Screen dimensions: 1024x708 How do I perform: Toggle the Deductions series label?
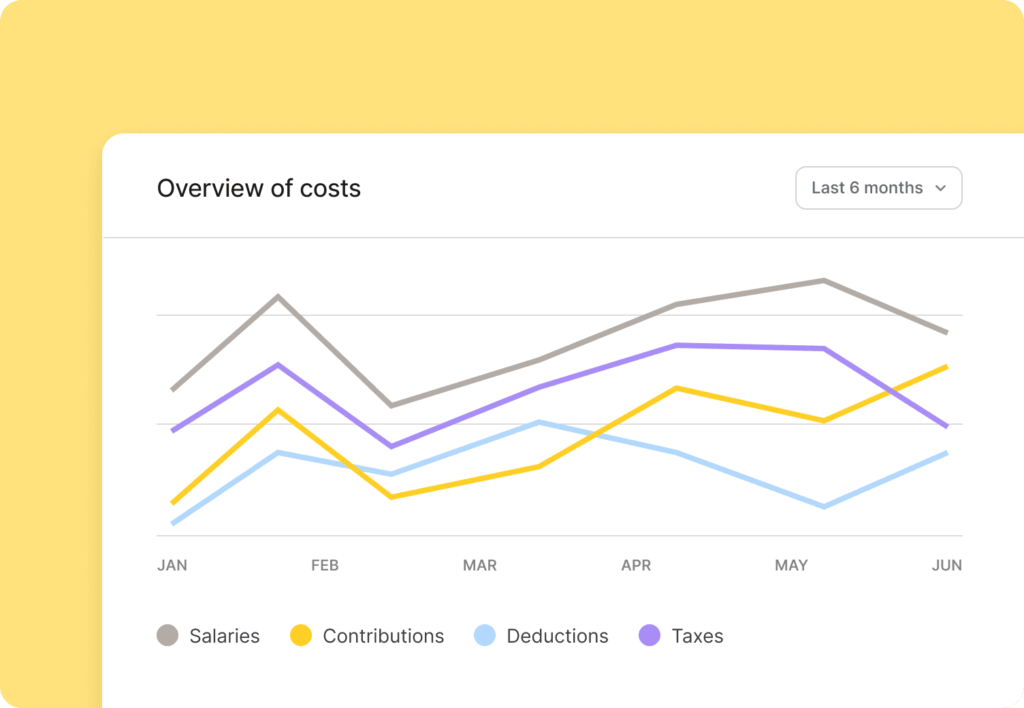point(557,636)
